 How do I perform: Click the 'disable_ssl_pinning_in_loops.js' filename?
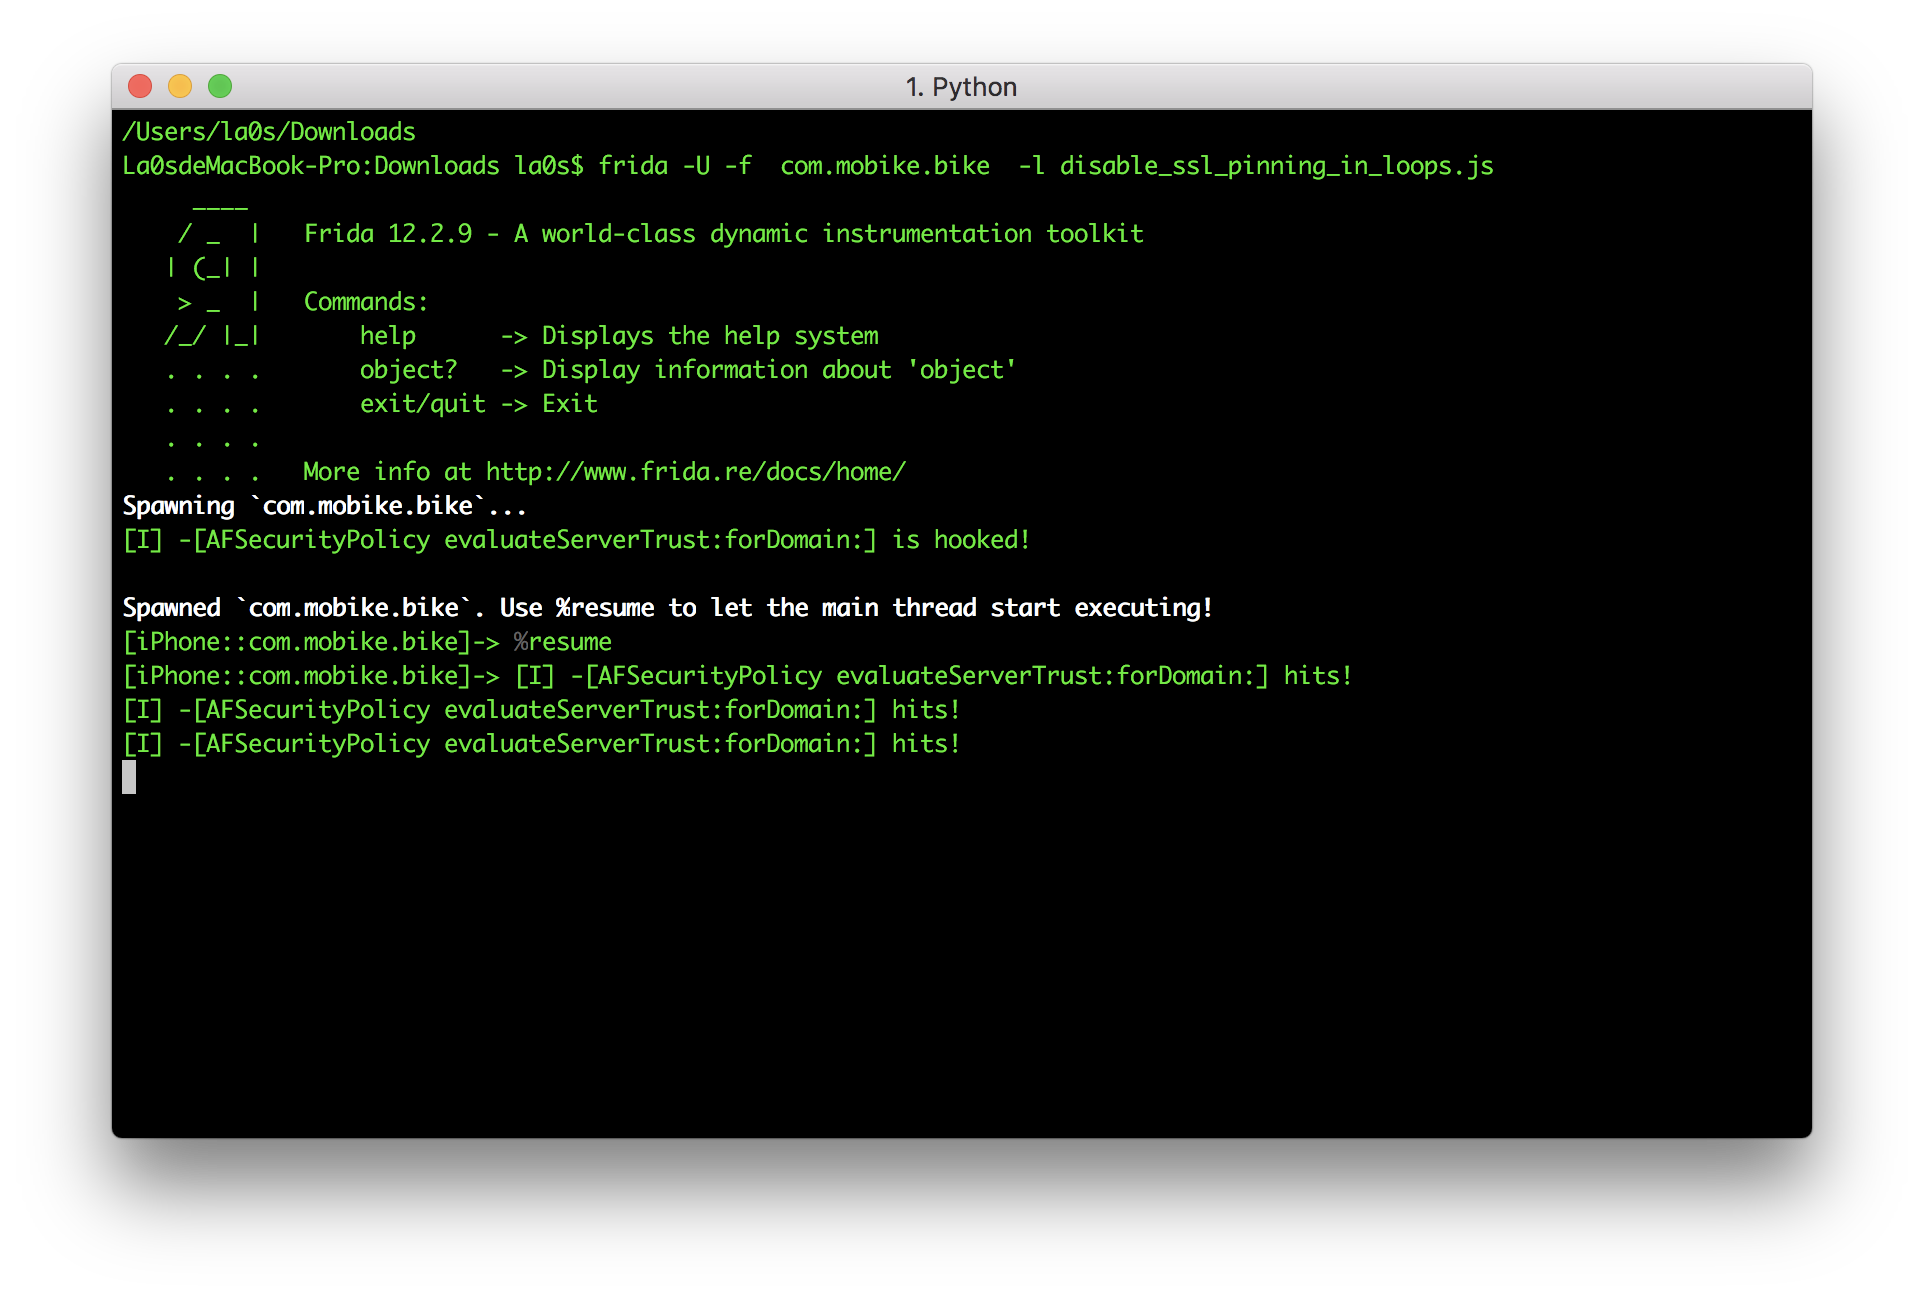tap(1276, 166)
